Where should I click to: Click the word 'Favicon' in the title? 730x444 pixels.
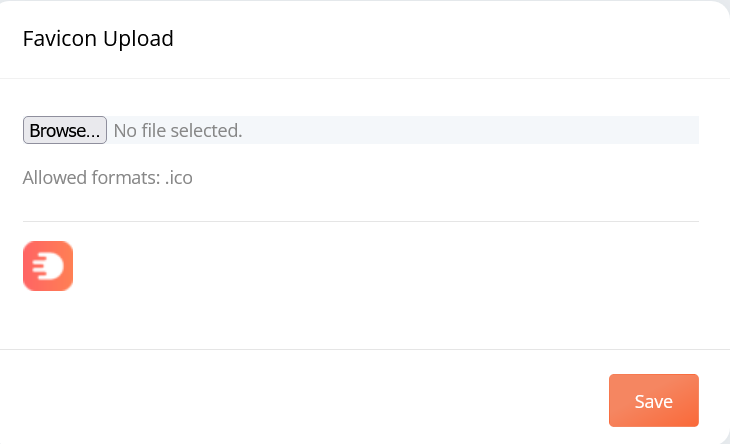point(60,39)
